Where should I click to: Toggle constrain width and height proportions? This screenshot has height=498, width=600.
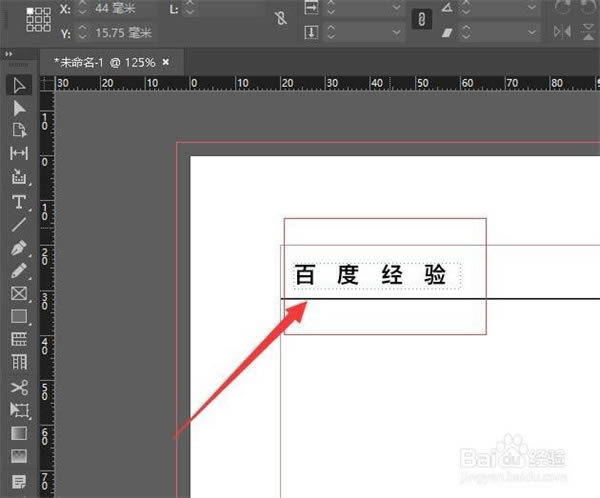coord(281,18)
